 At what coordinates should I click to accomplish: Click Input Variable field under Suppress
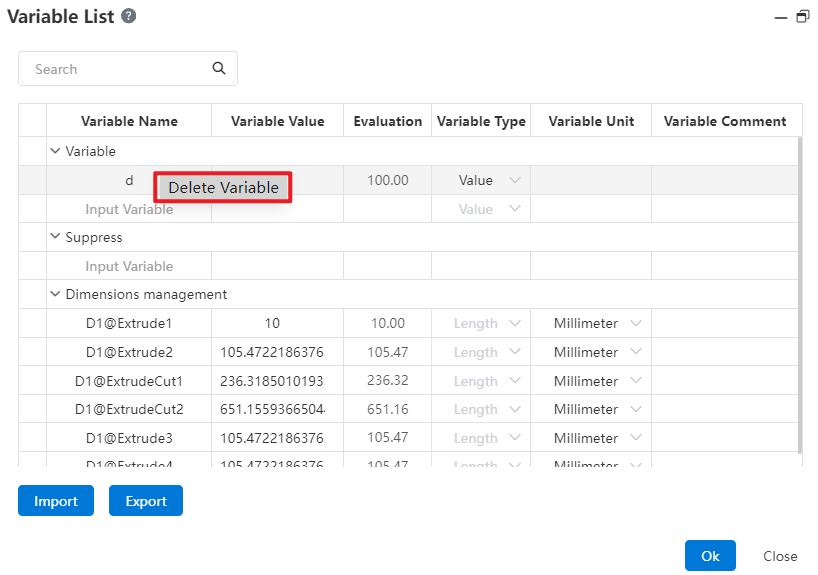tap(129, 266)
